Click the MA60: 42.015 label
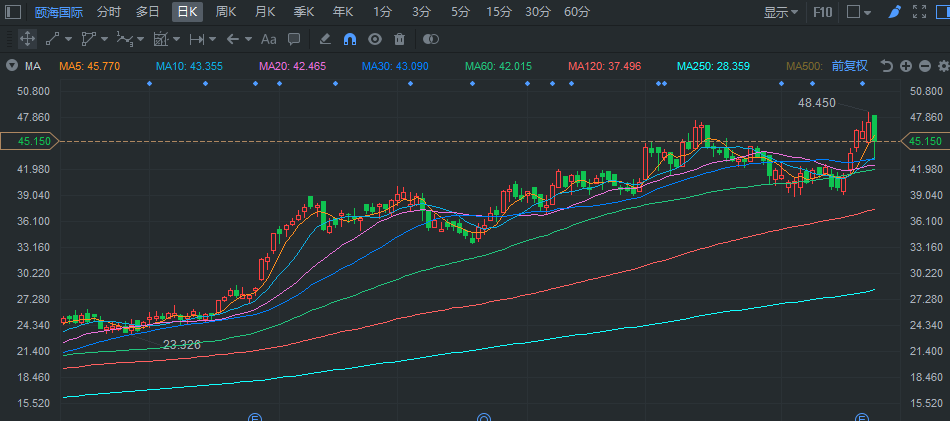This screenshot has width=950, height=421. coord(498,66)
